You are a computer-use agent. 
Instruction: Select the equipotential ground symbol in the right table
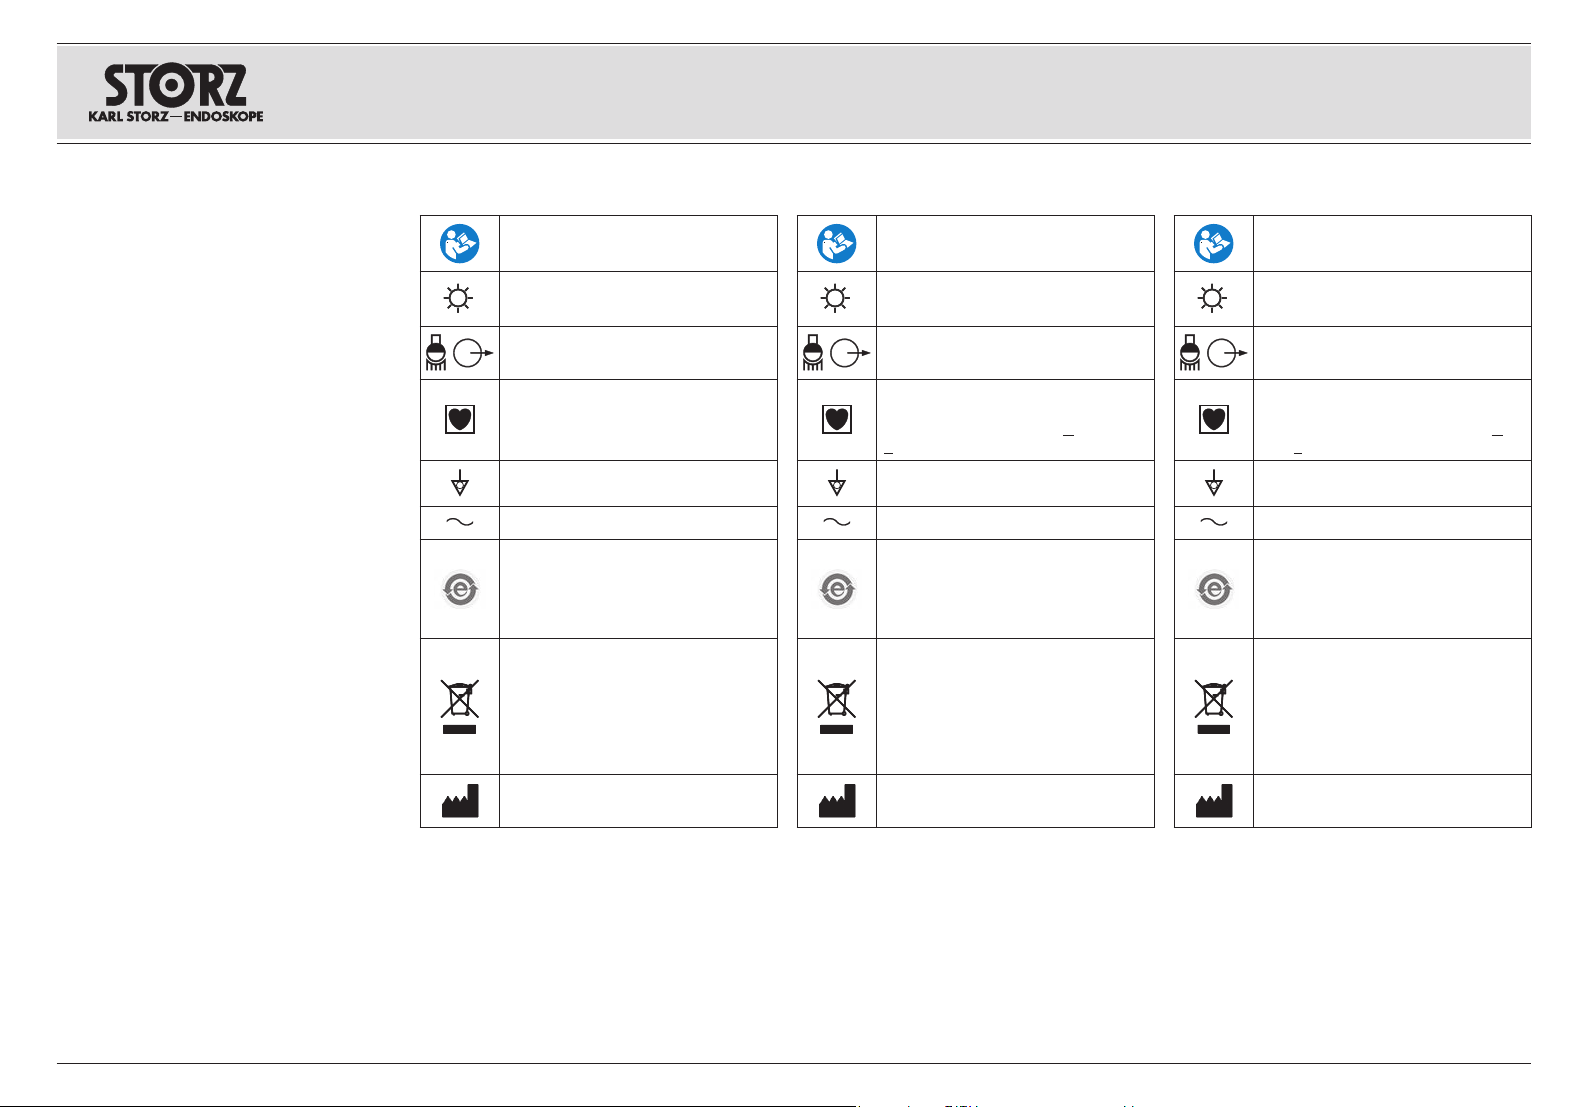1214,484
